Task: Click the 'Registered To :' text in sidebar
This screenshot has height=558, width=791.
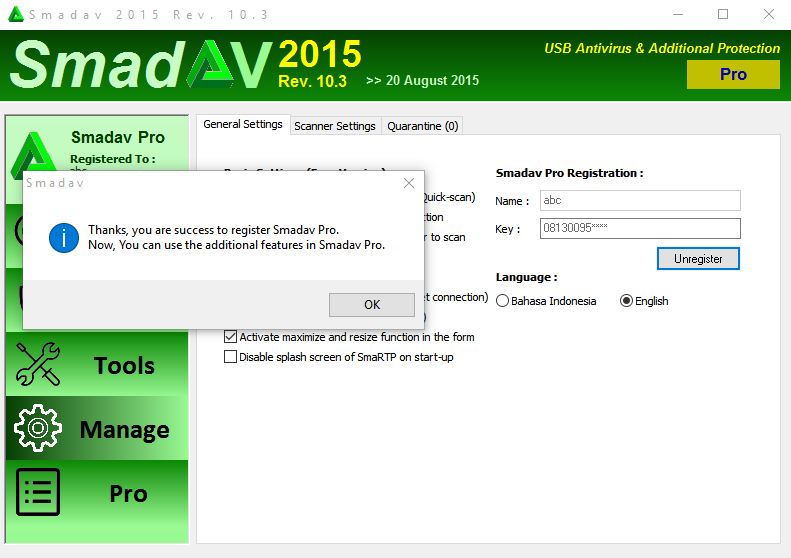Action: pyautogui.click(x=112, y=159)
